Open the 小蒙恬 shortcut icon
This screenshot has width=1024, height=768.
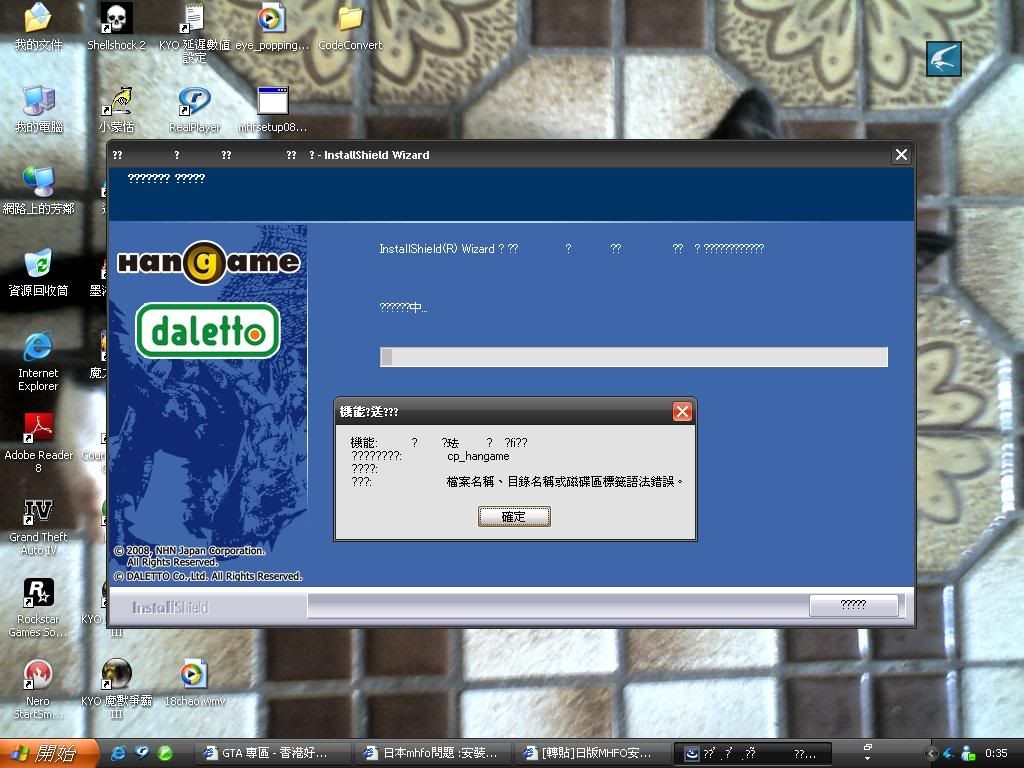tap(116, 108)
